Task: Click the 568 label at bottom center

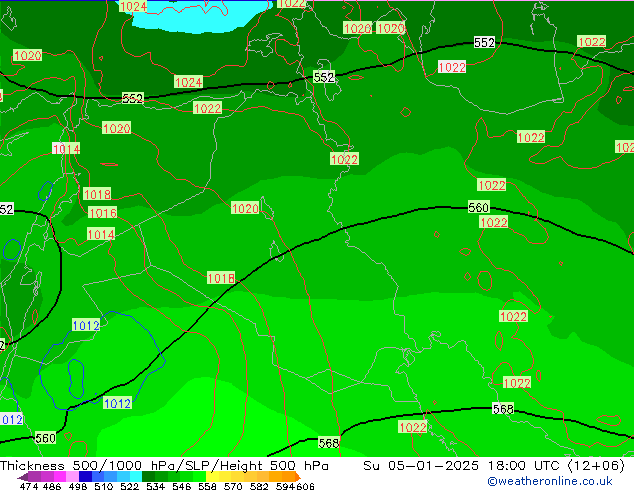Action: click(x=329, y=442)
